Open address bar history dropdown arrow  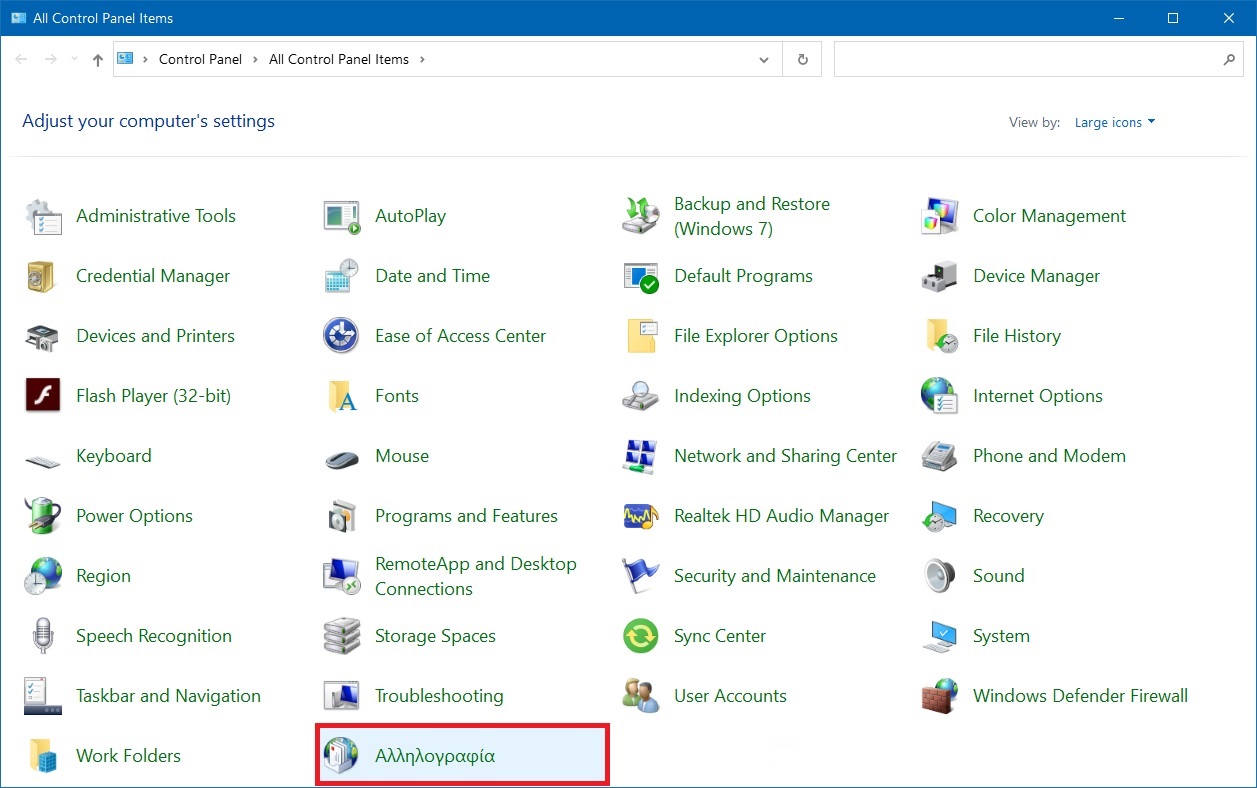coord(765,60)
